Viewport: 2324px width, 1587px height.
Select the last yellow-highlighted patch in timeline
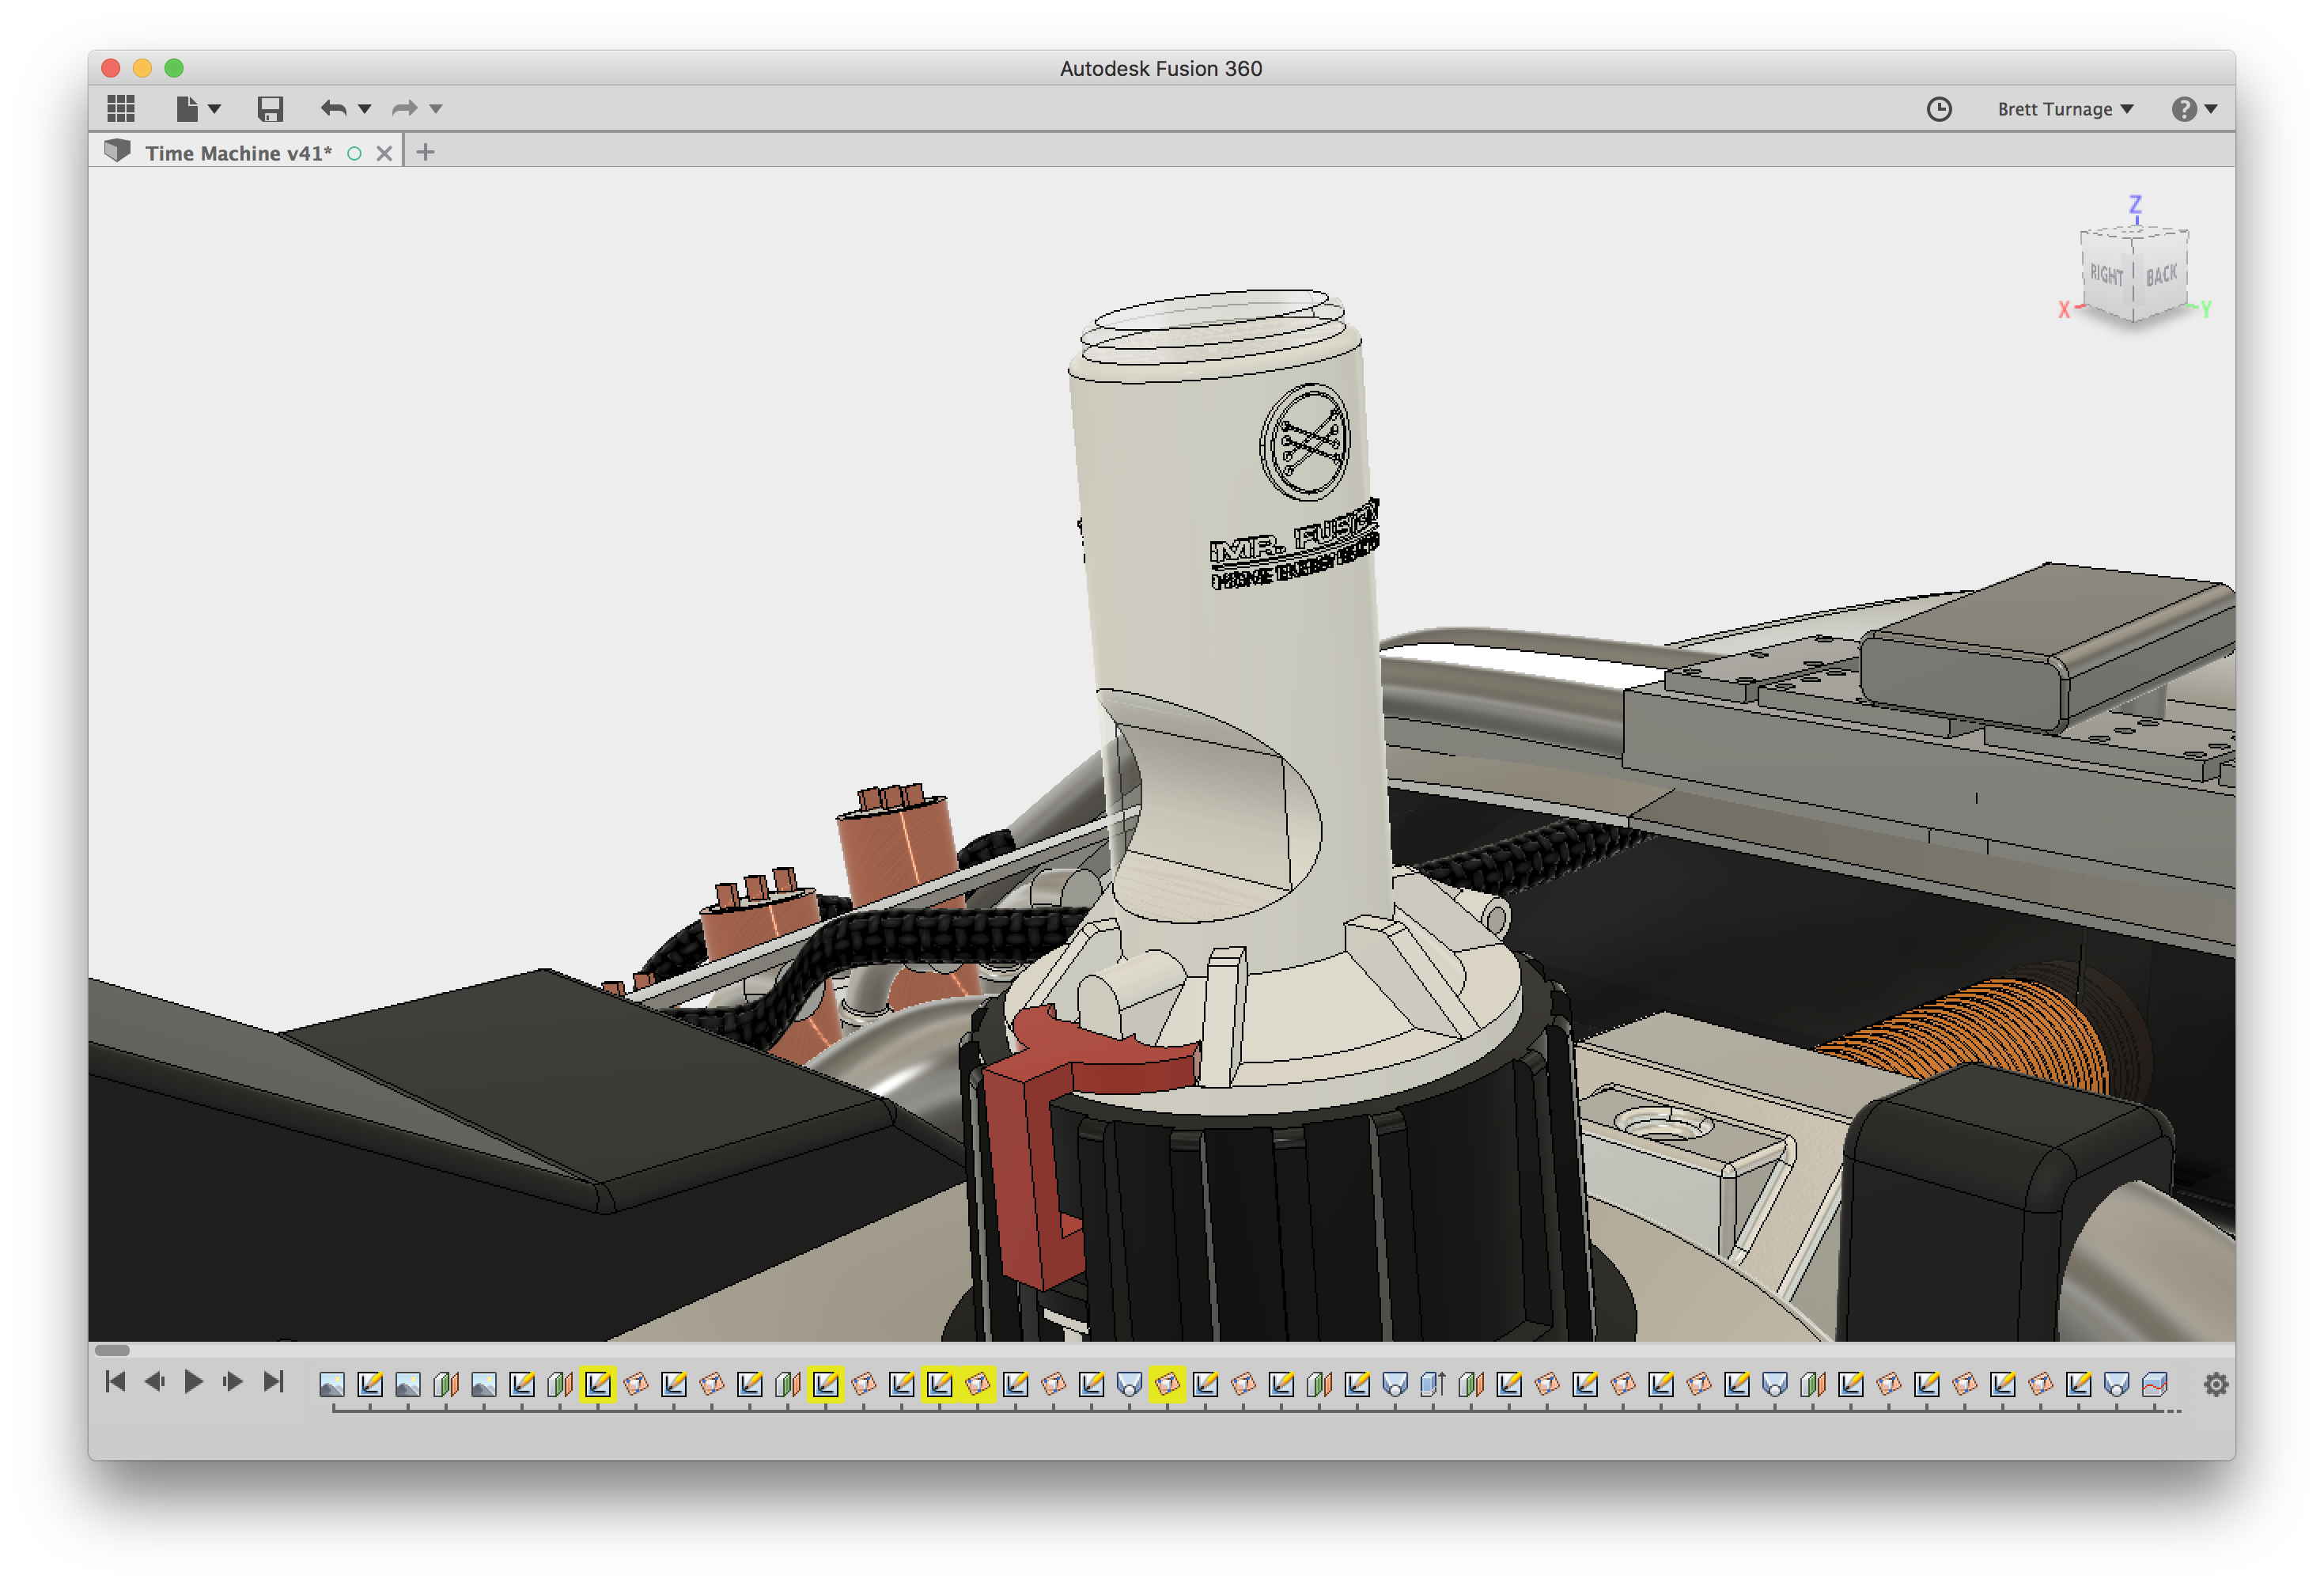pyautogui.click(x=1167, y=1384)
